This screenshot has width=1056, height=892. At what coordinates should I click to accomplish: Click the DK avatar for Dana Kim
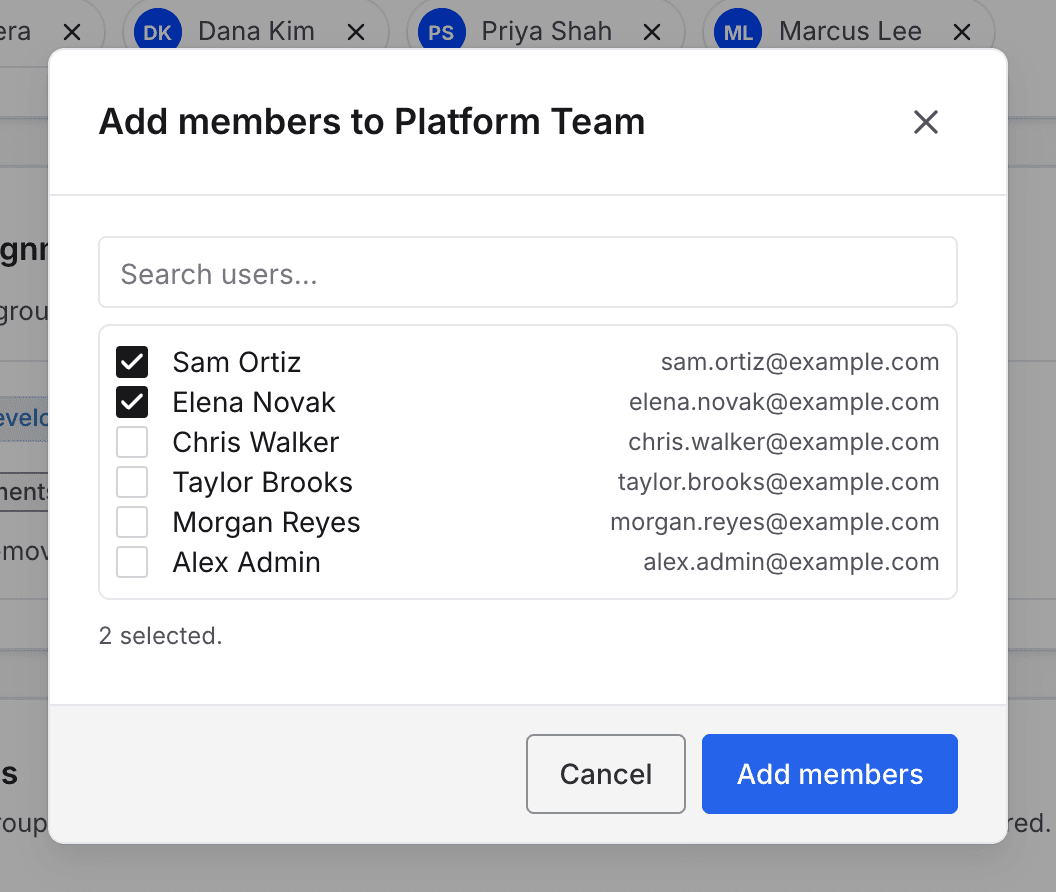[158, 32]
